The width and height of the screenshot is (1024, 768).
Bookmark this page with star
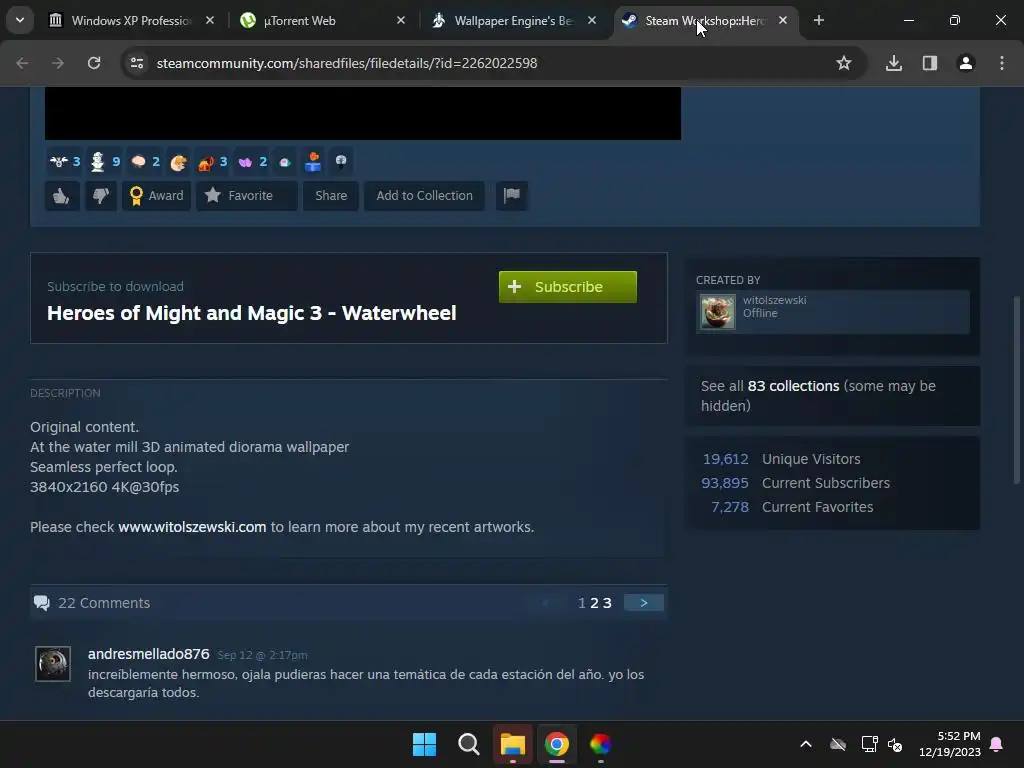click(844, 63)
